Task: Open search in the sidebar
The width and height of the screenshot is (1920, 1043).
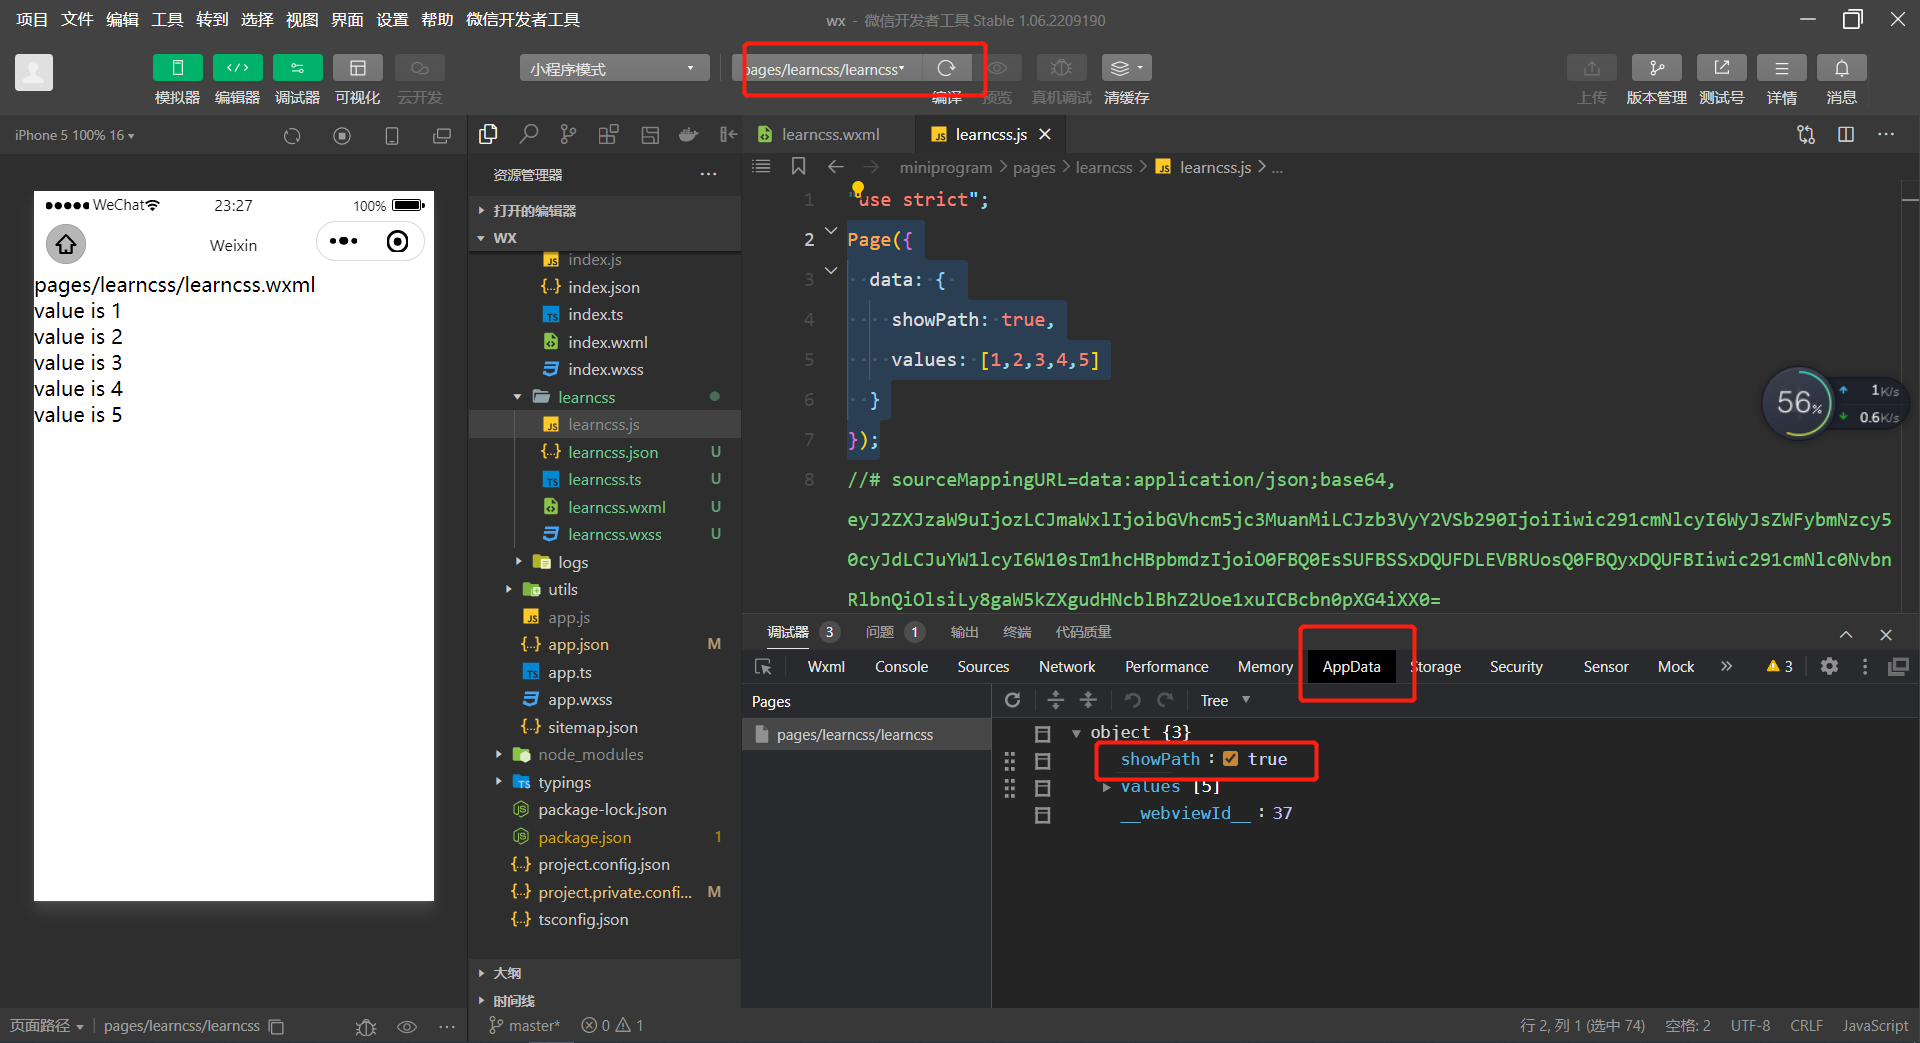Action: pos(528,135)
